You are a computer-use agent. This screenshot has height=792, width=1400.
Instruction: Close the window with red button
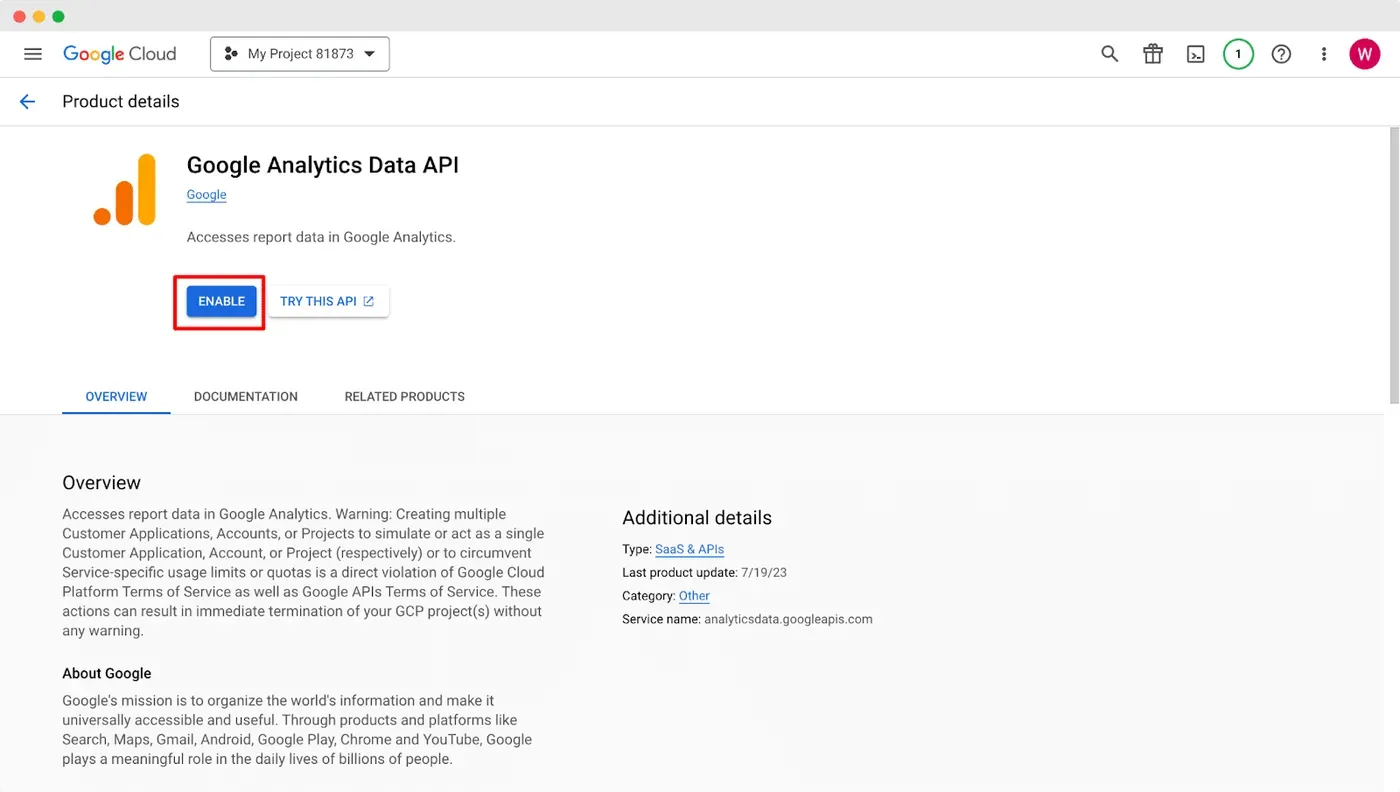[x=19, y=16]
